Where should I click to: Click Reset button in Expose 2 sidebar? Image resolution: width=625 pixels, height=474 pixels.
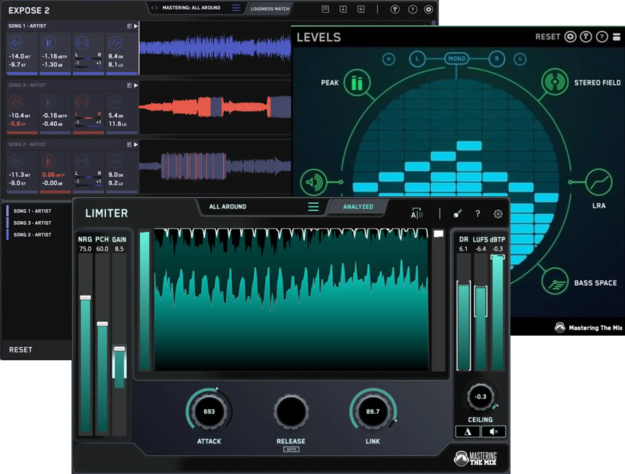click(x=21, y=350)
